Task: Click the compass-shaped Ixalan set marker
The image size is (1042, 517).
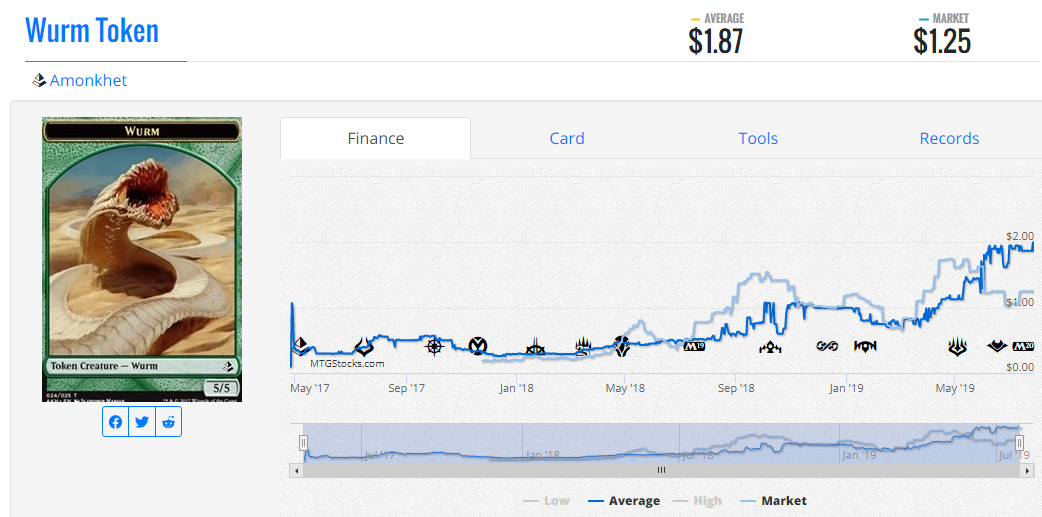Action: coord(434,347)
